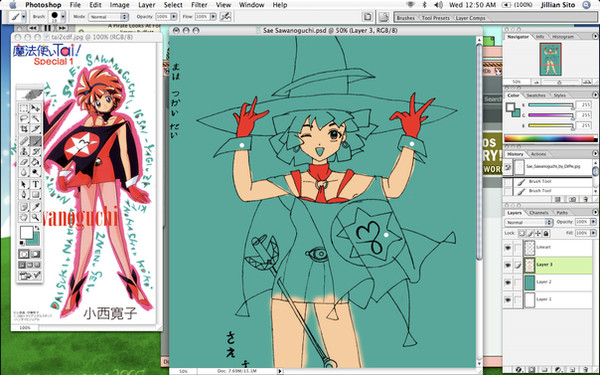Activate the Eyedropper tool
The width and height of the screenshot is (600, 375).
[35, 207]
